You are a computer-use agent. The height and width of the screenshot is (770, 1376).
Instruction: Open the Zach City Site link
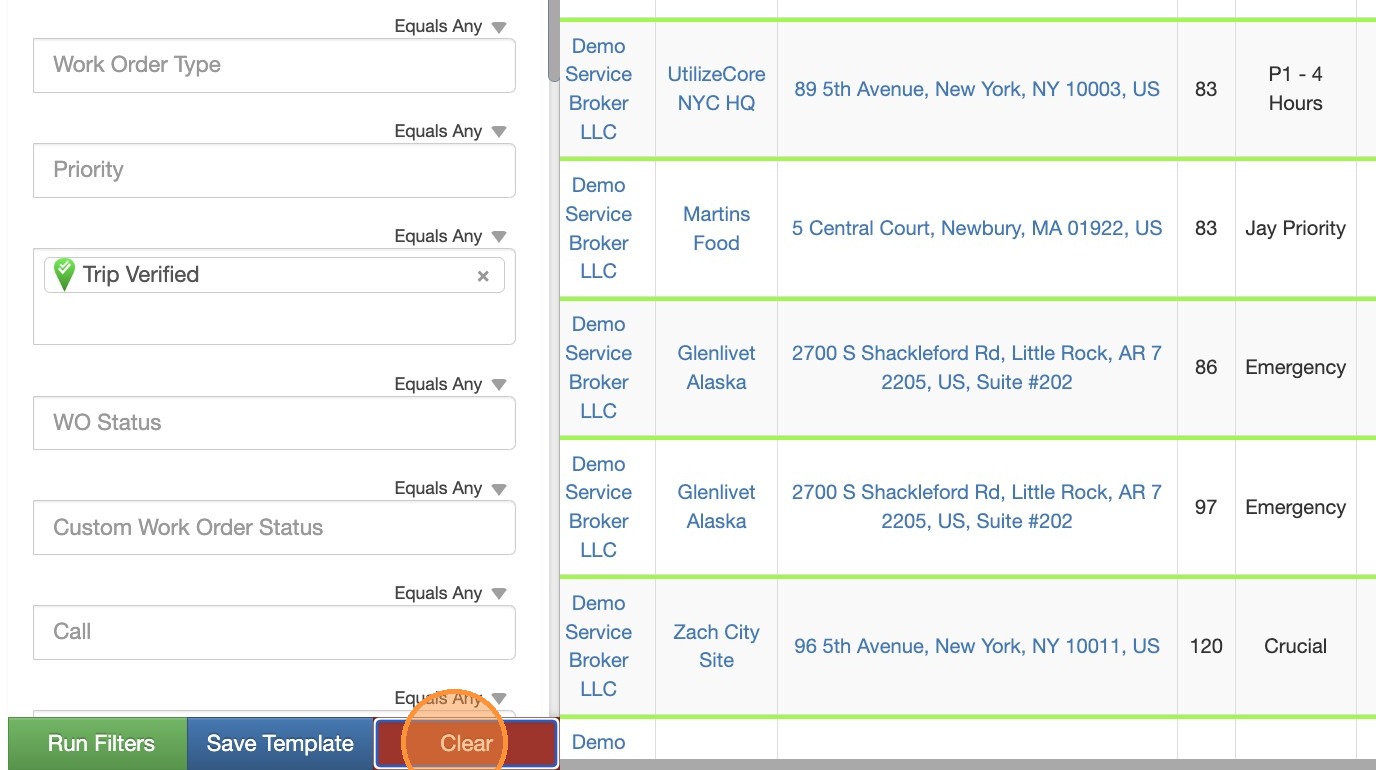click(716, 646)
